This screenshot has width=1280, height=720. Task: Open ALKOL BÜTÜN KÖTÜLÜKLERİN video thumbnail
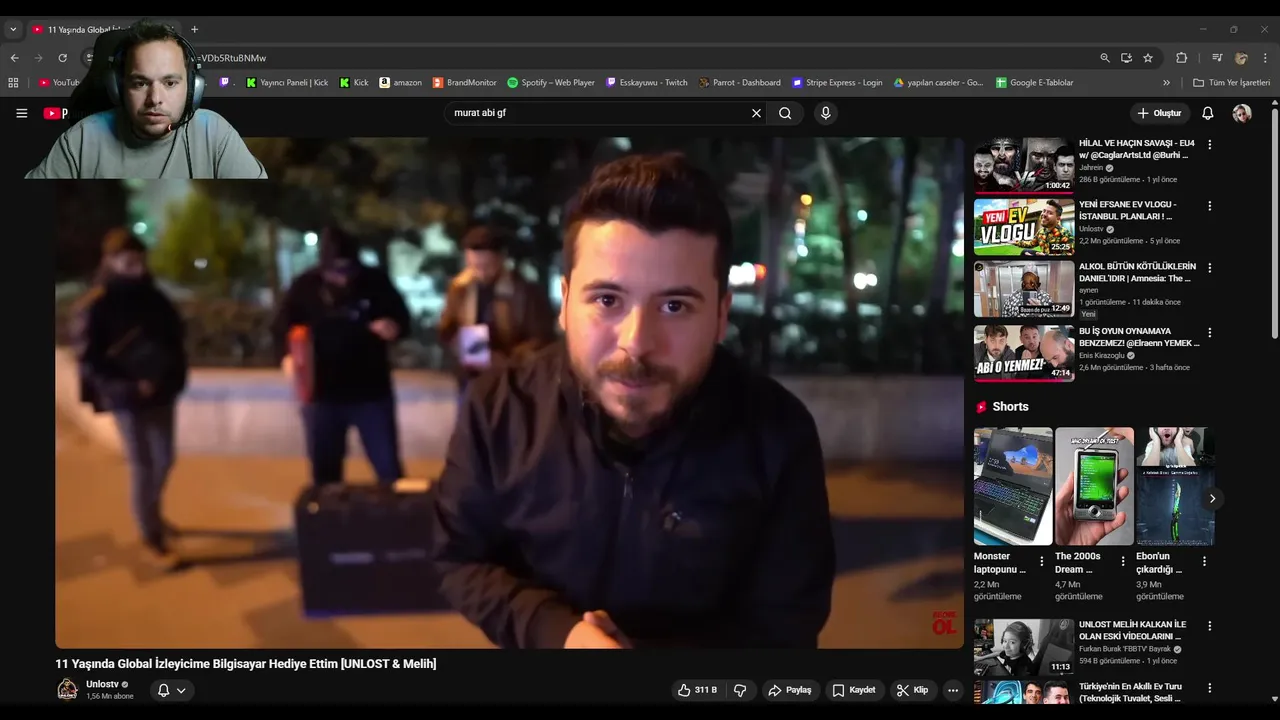coord(1024,289)
